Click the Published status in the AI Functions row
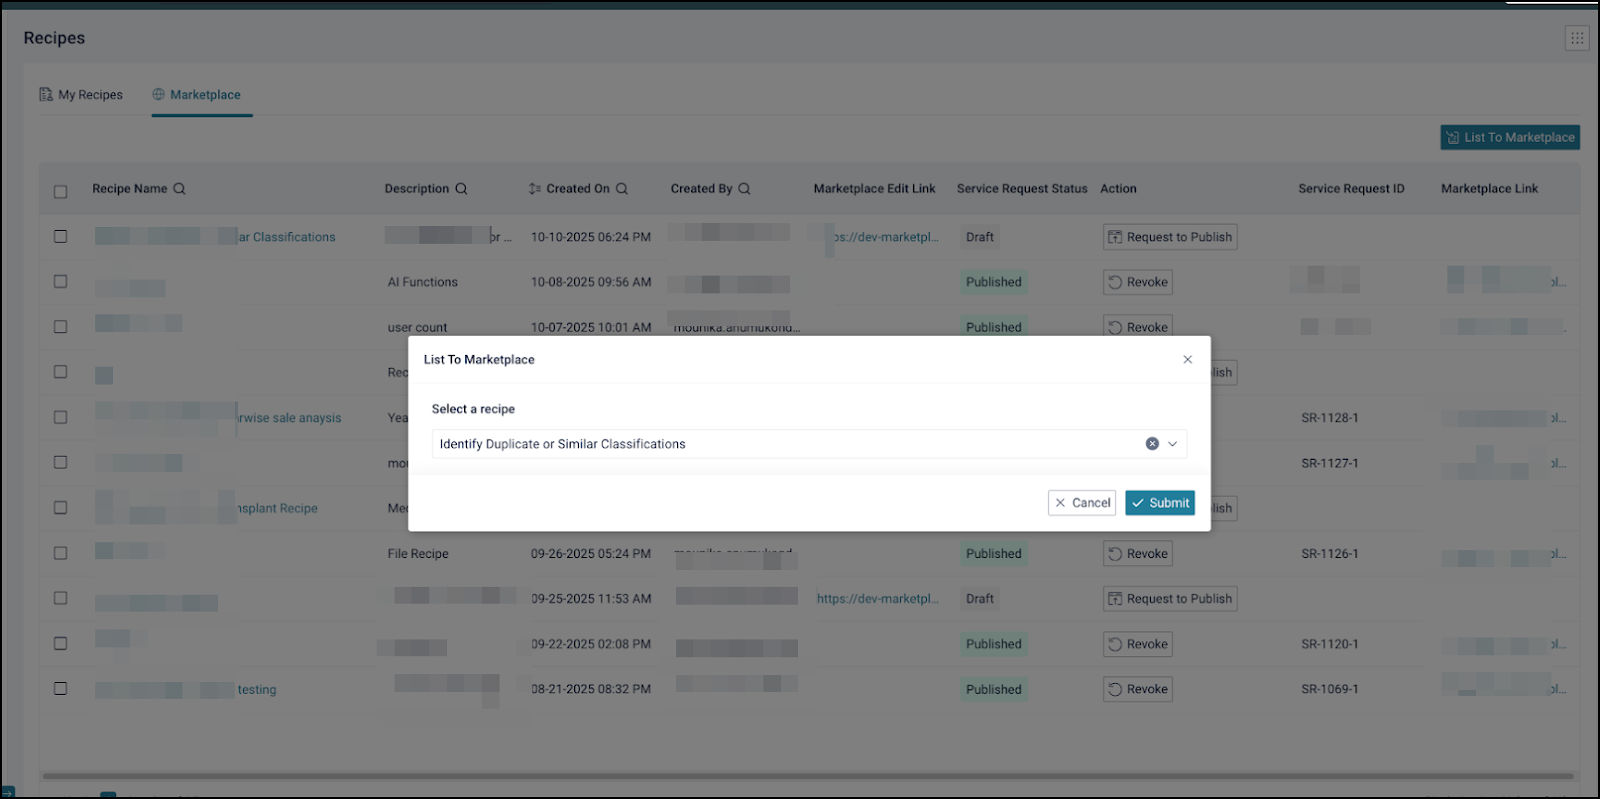 point(994,282)
